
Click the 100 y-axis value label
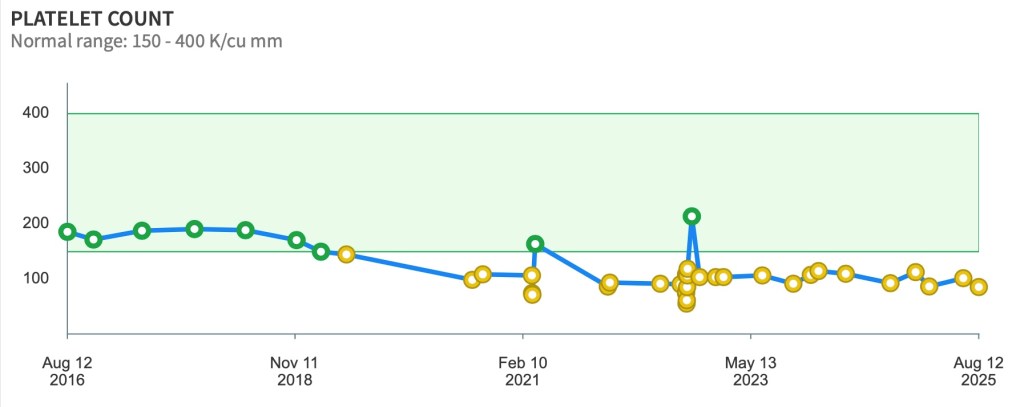tap(37, 278)
